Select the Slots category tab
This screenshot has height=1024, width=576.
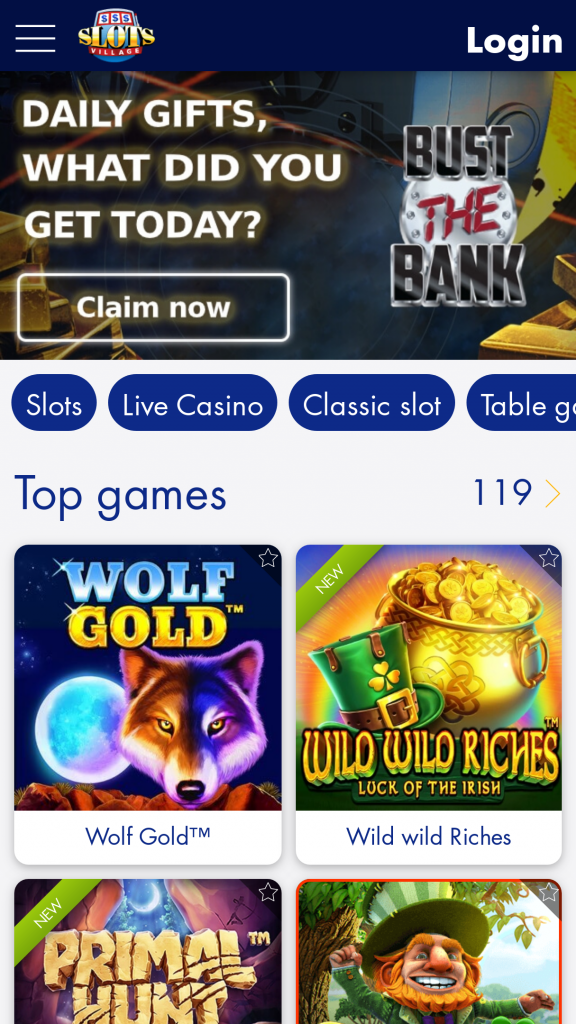click(54, 403)
